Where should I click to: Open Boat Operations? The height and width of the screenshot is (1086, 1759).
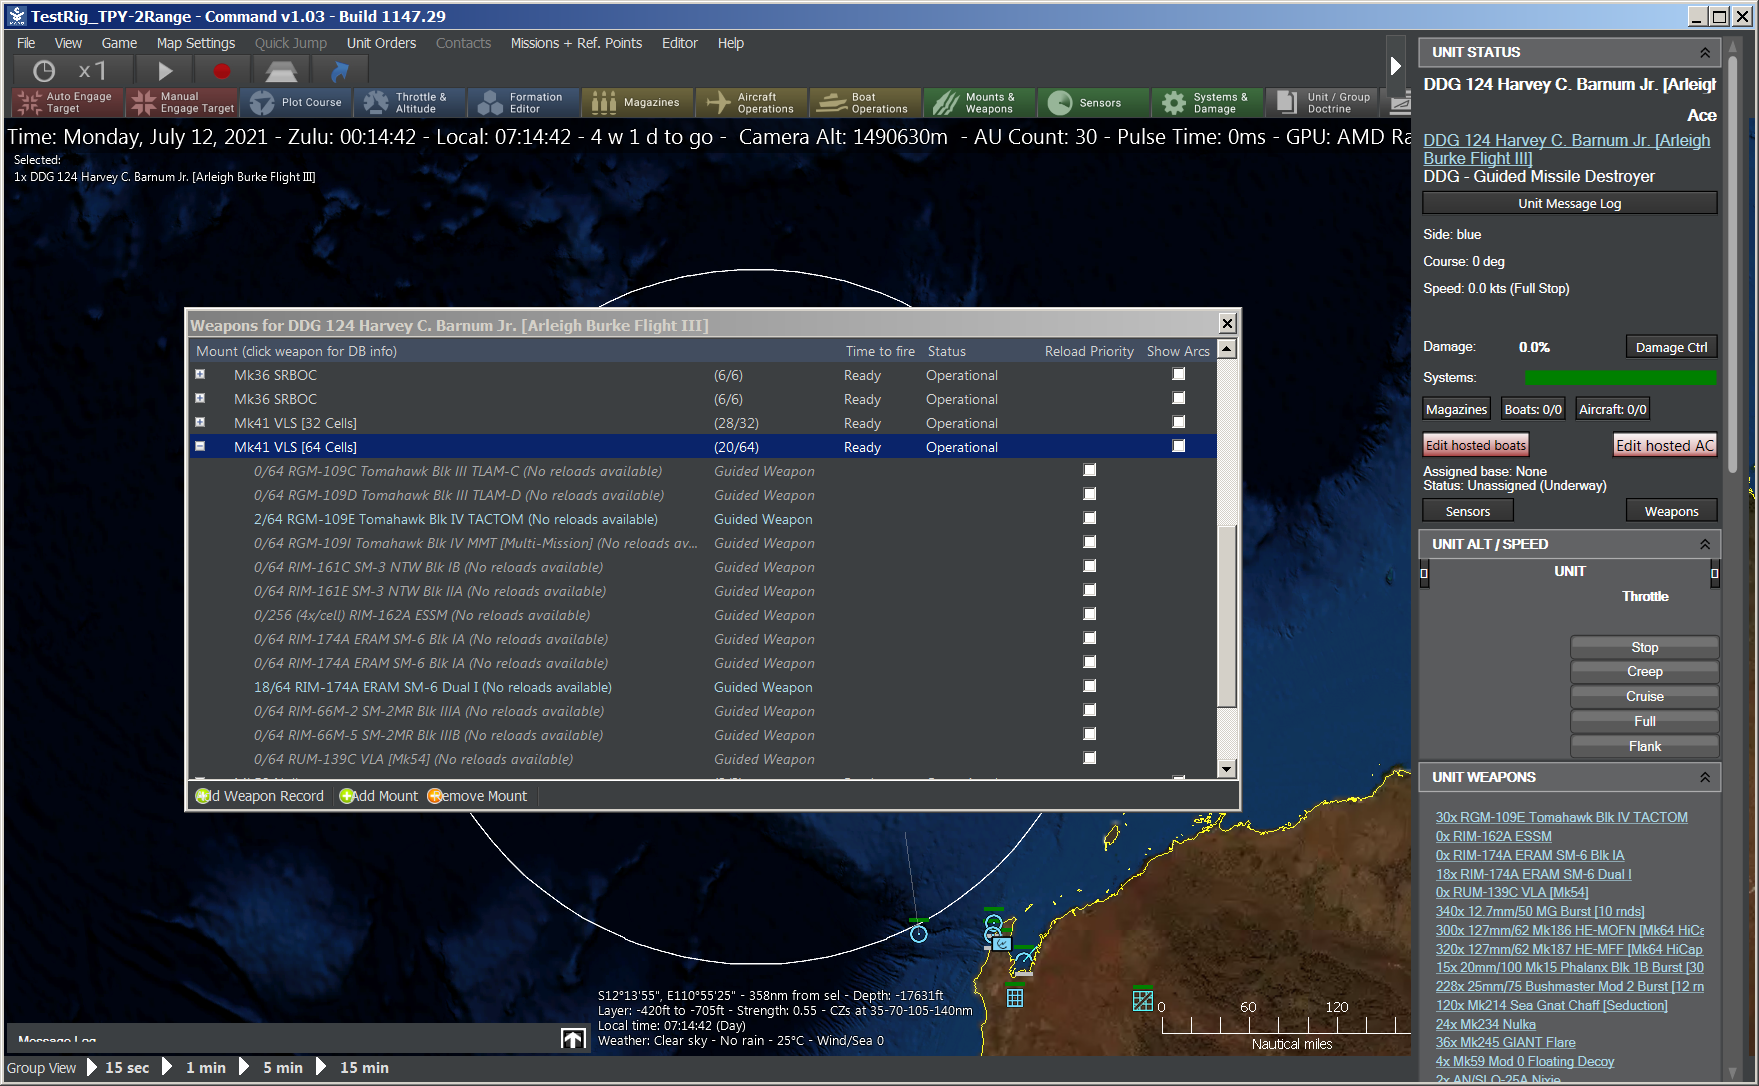click(x=866, y=103)
